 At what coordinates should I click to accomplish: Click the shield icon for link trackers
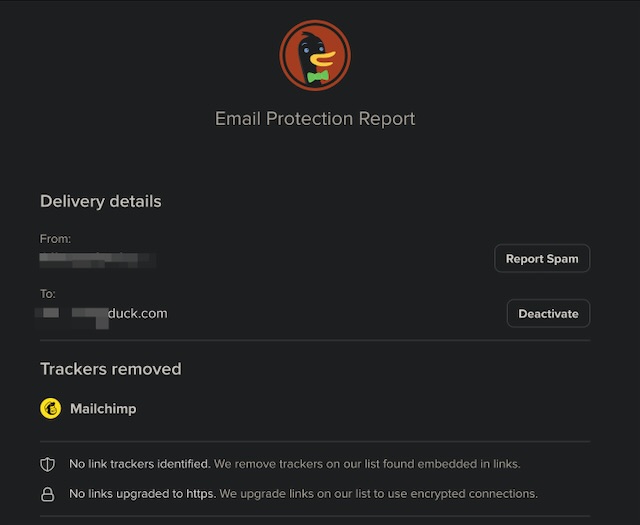pyautogui.click(x=47, y=464)
